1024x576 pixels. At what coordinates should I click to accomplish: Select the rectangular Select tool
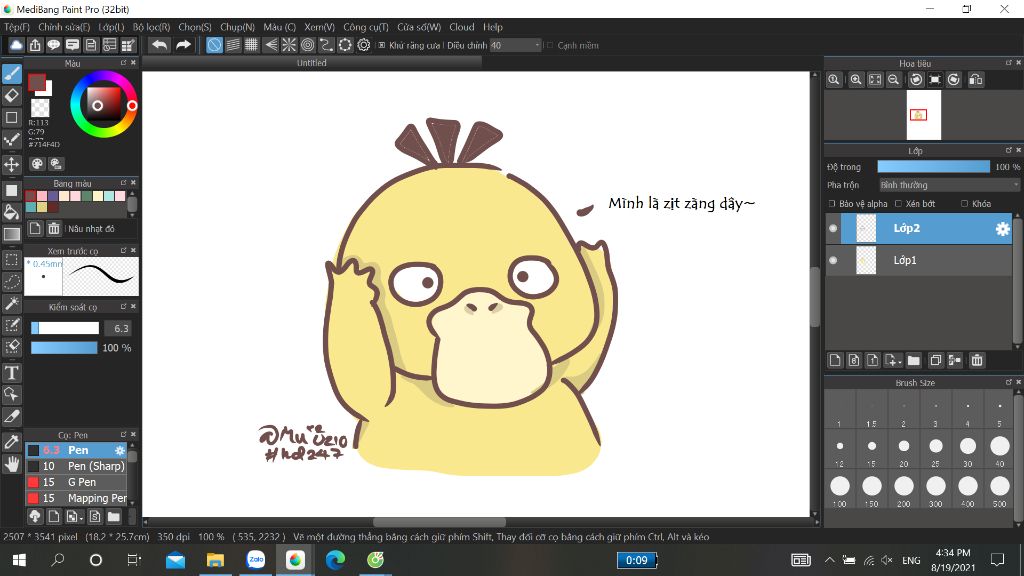[x=12, y=259]
